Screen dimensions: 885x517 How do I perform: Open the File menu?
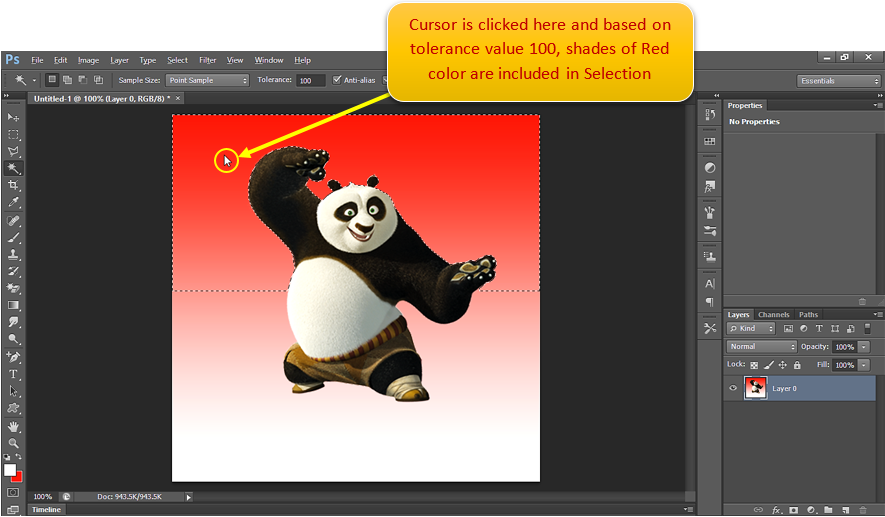coord(37,60)
